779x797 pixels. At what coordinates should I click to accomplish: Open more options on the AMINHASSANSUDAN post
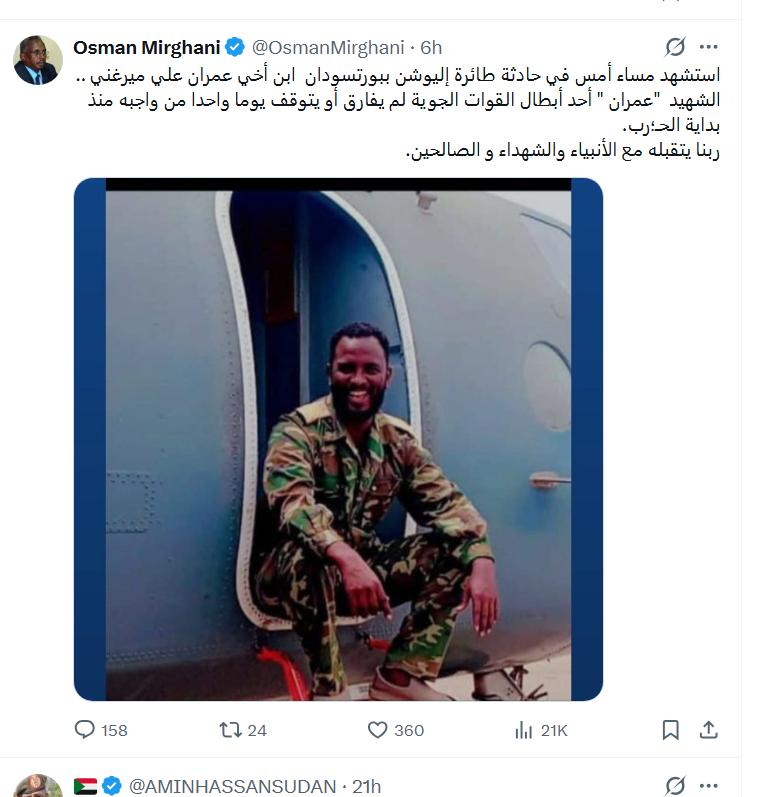(708, 786)
